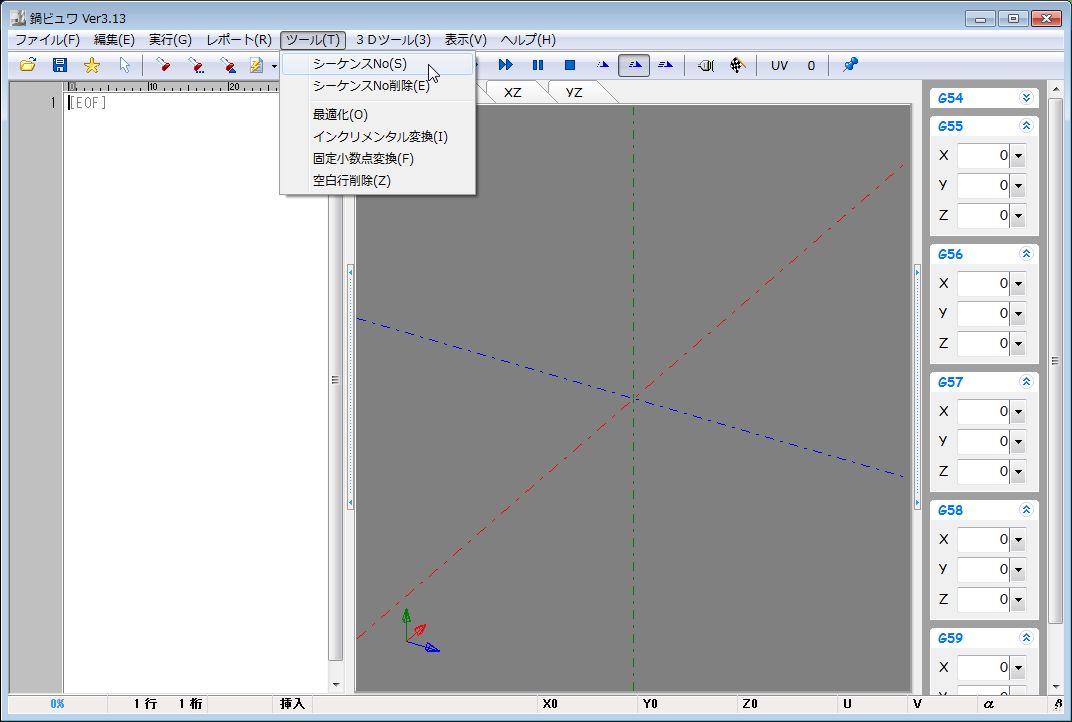The image size is (1072, 722).
Task: Toggle the highlighted medium speed button
Action: [x=634, y=65]
